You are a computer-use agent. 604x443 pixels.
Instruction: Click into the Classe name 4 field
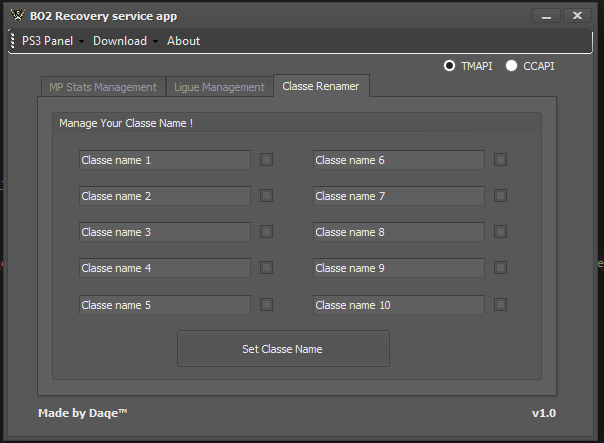[165, 268]
